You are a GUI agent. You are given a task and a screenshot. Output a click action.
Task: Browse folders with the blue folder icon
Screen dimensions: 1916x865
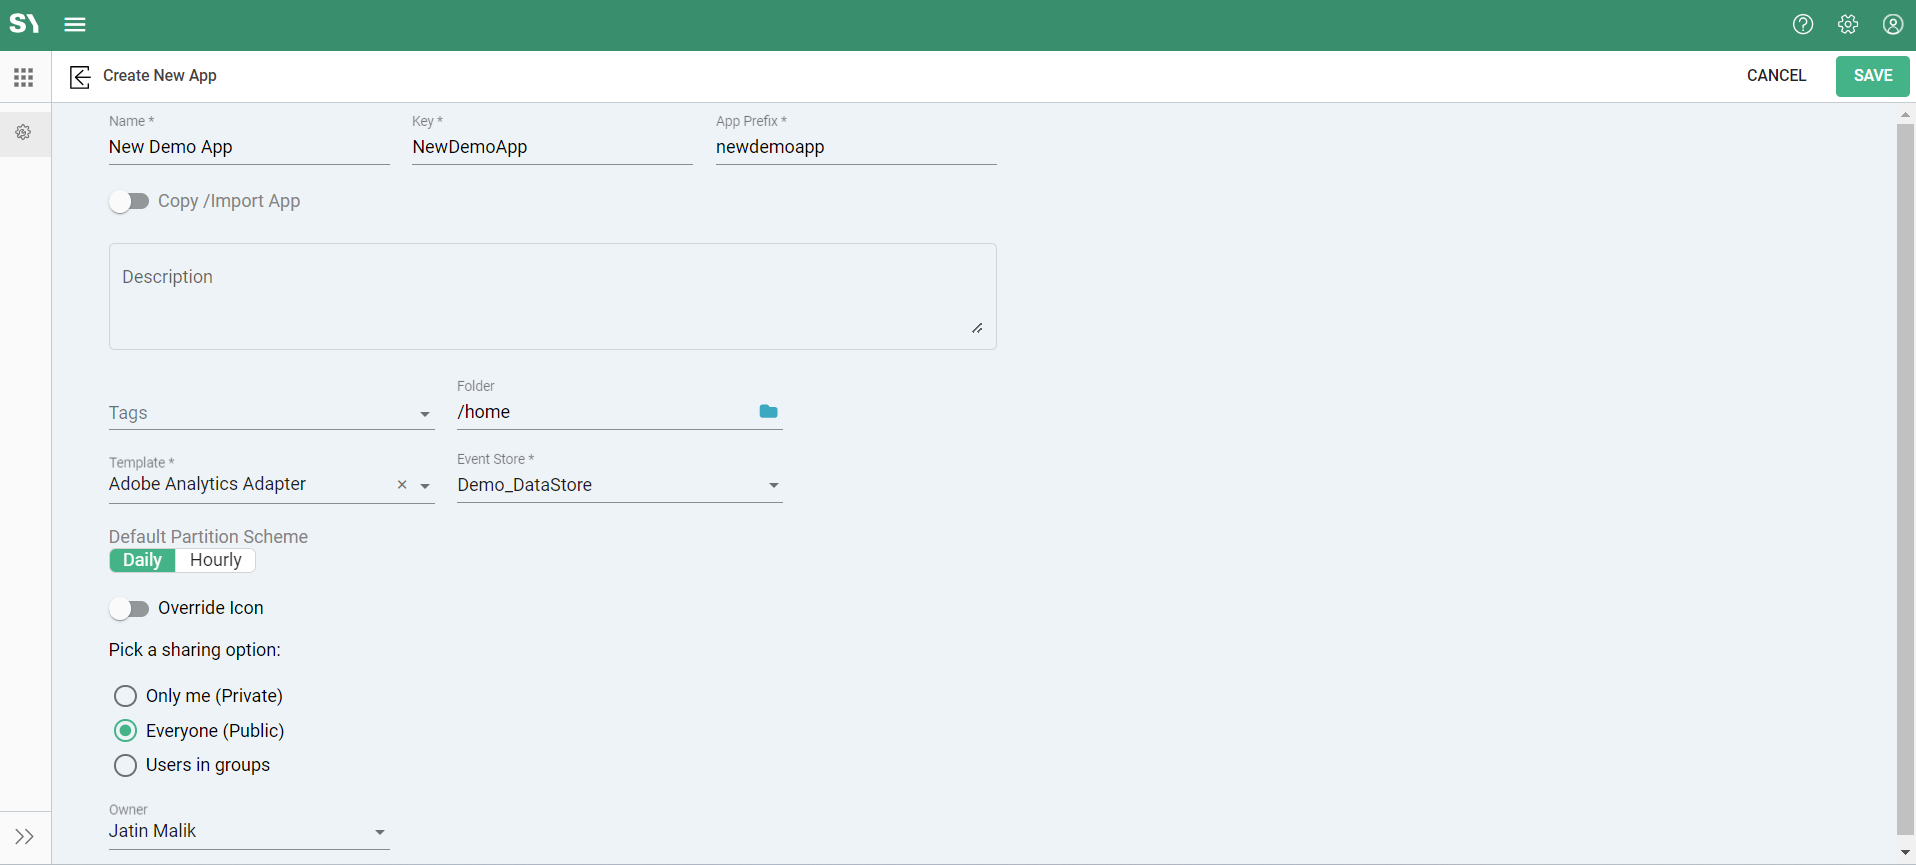coord(768,412)
